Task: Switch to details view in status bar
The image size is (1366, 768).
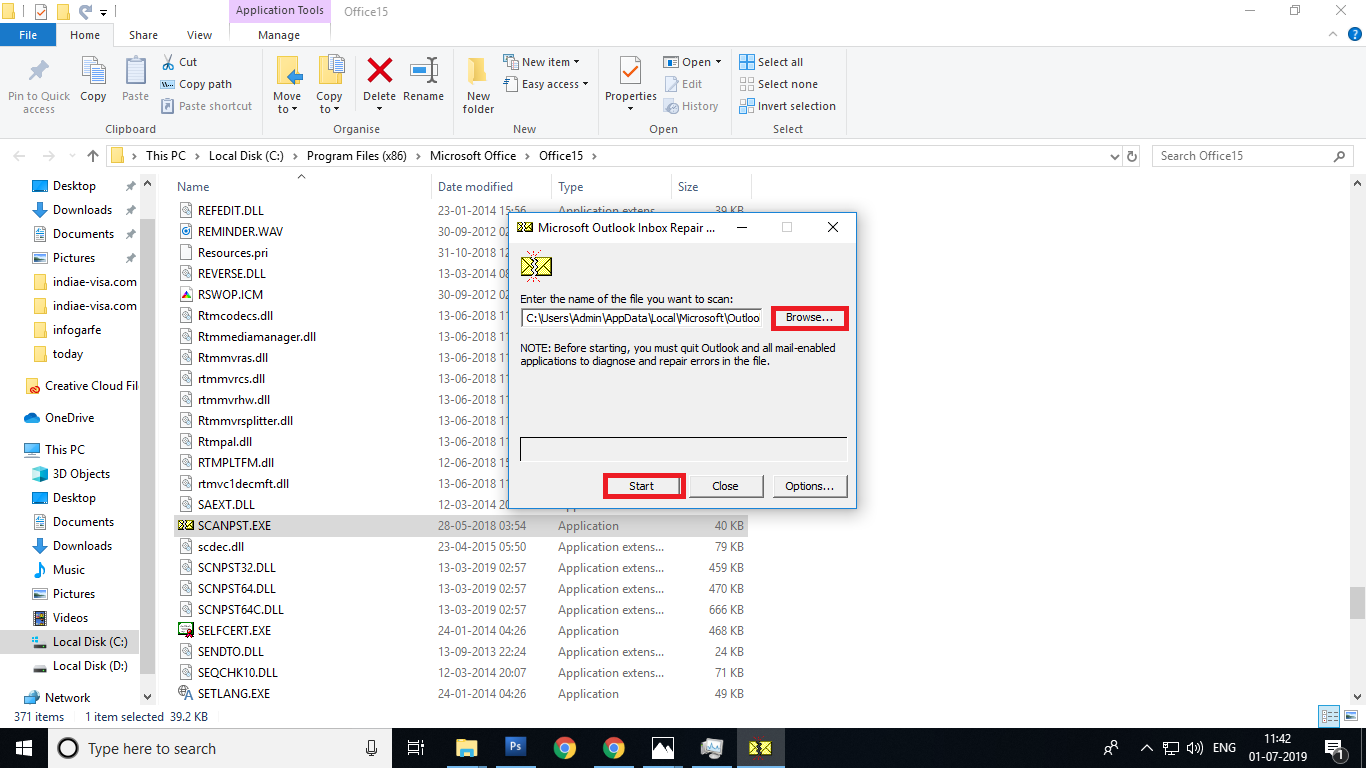Action: [x=1329, y=716]
